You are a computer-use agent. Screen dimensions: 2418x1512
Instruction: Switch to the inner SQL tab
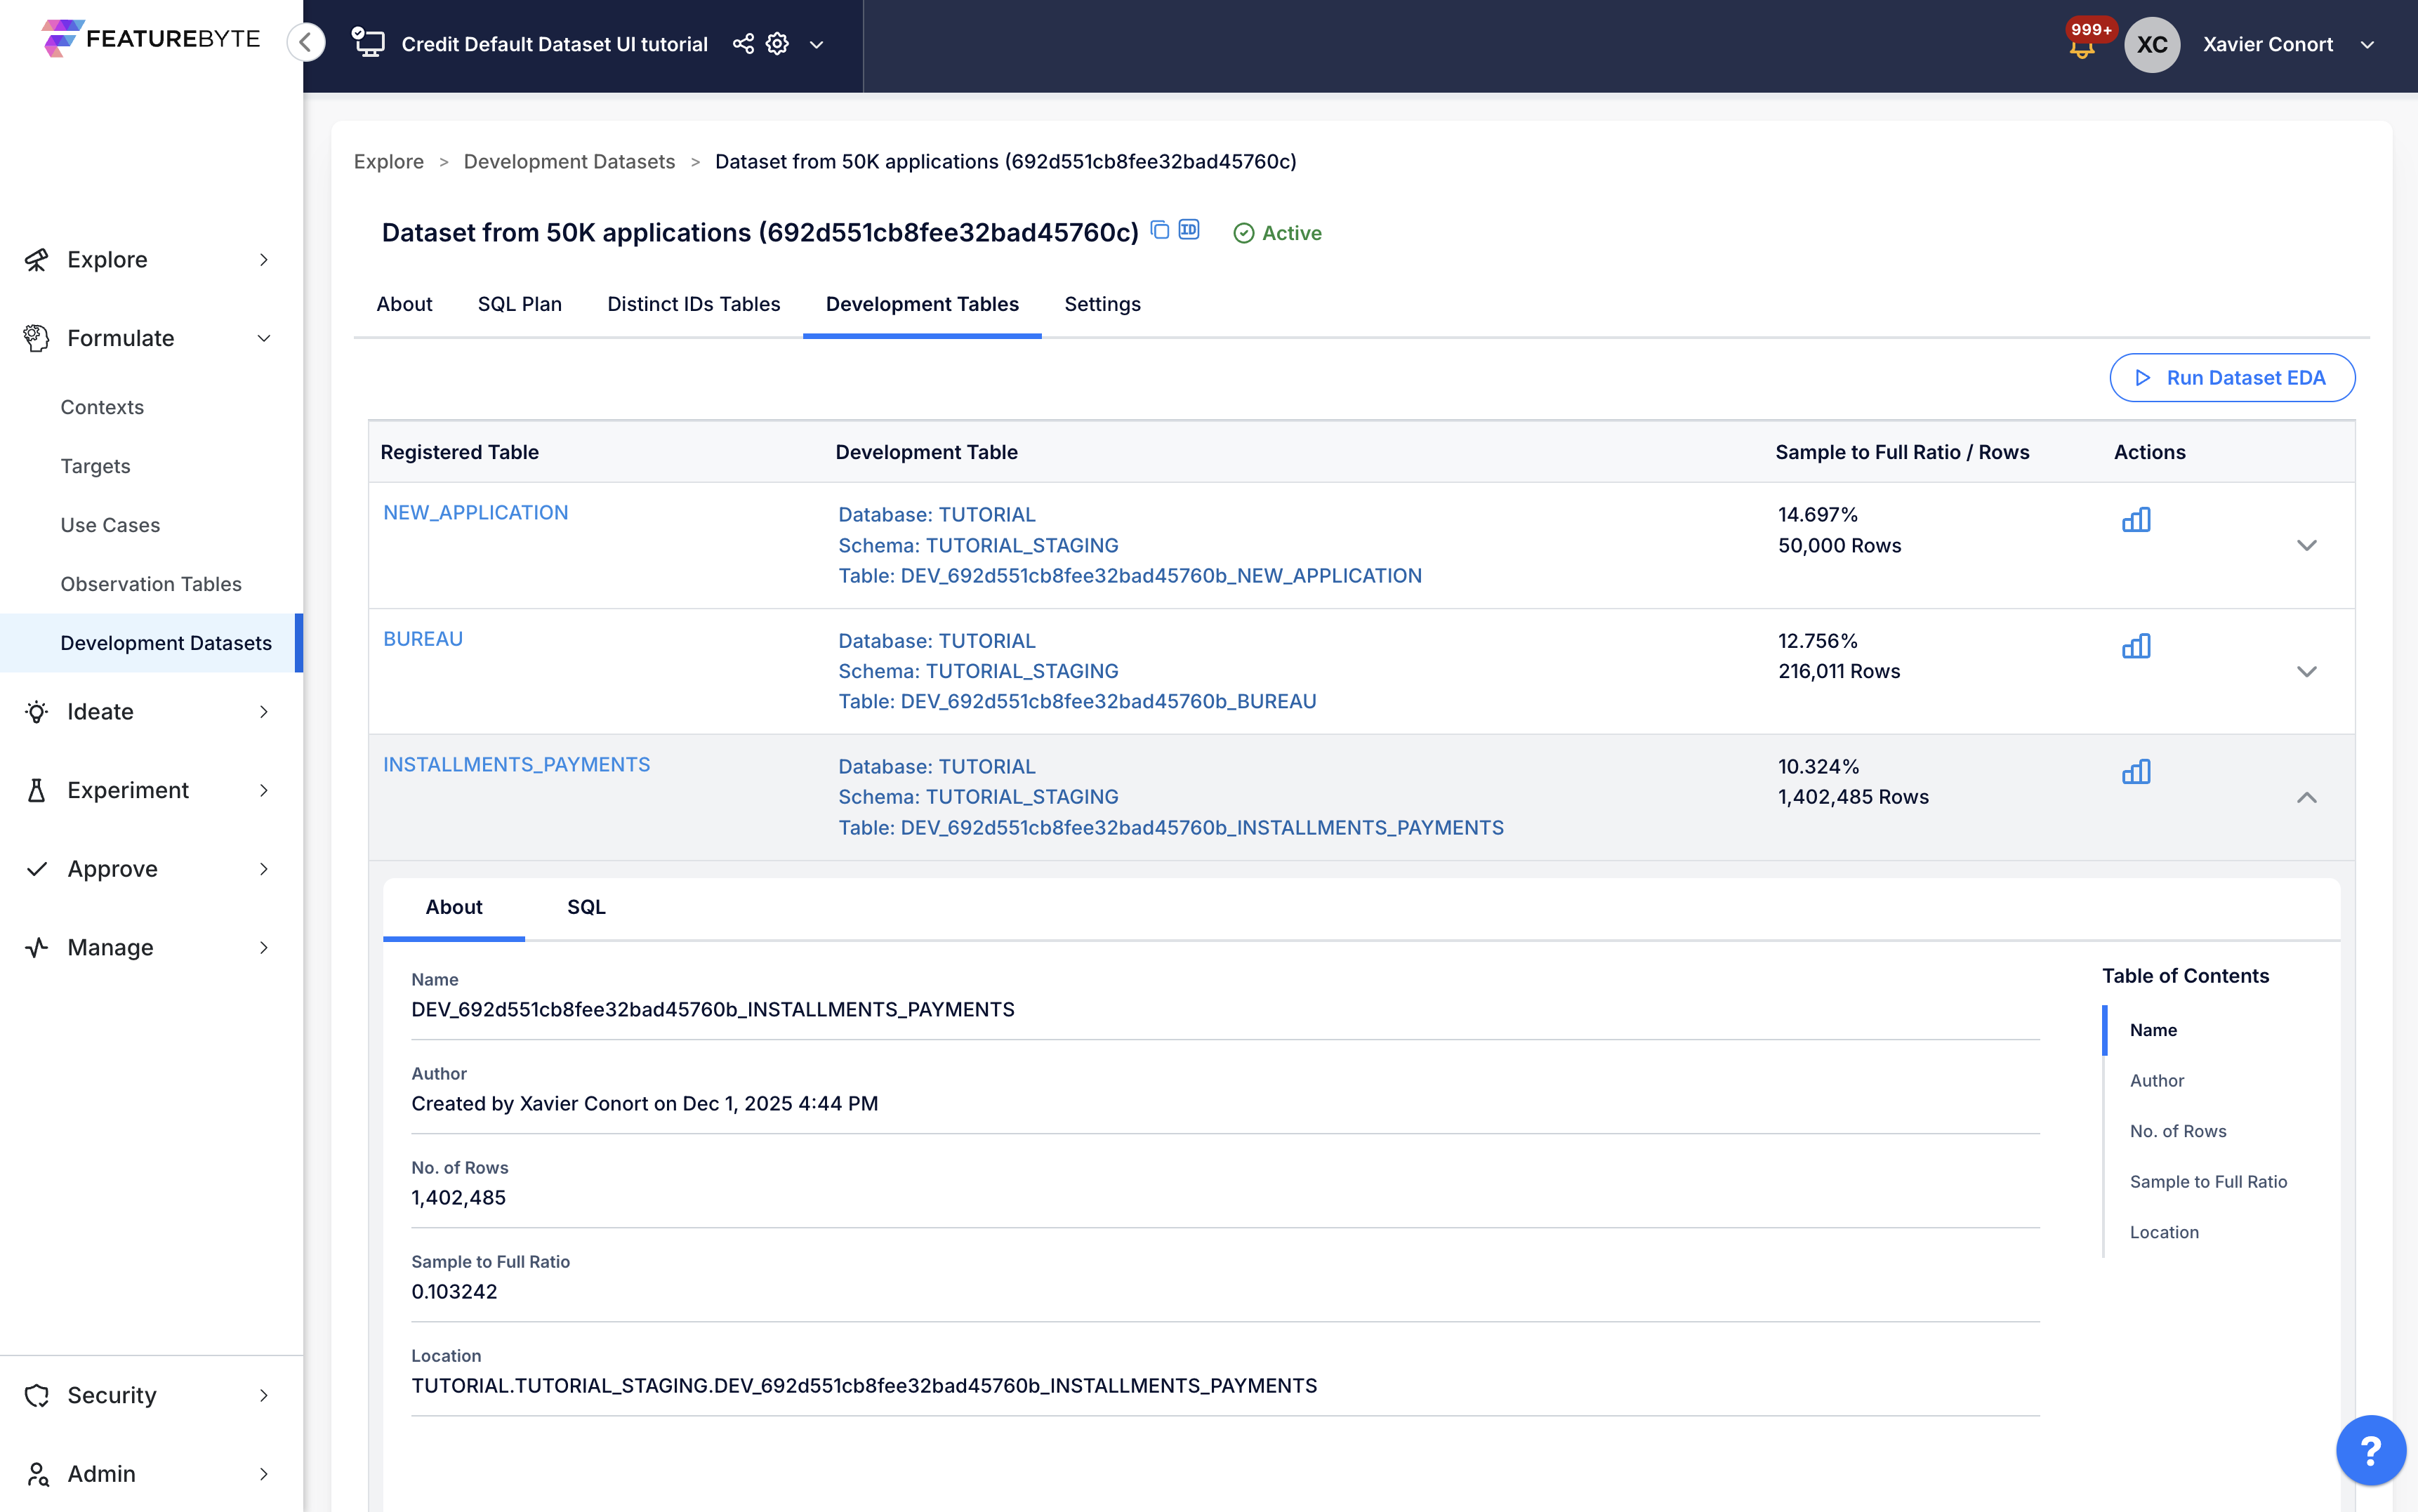point(586,907)
